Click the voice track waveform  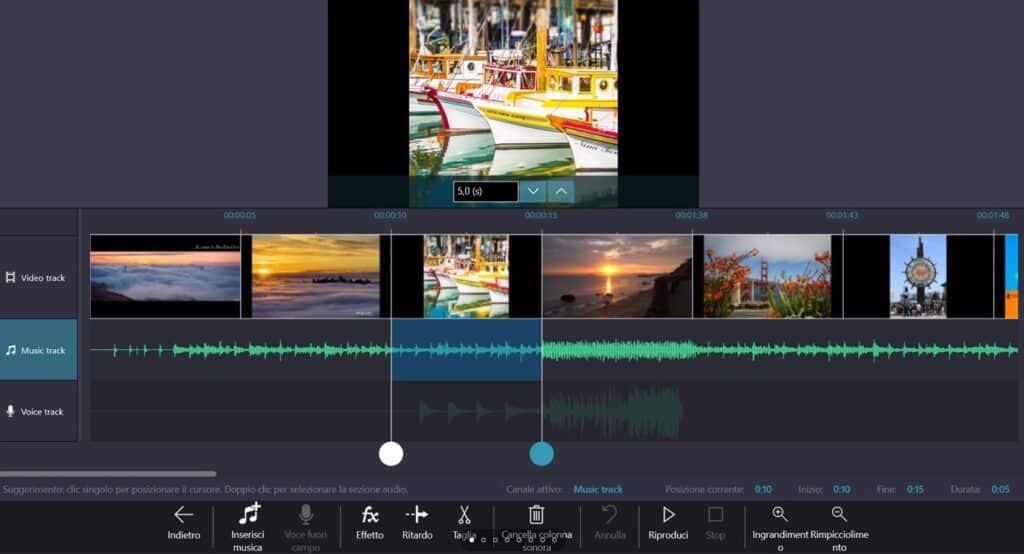point(550,412)
